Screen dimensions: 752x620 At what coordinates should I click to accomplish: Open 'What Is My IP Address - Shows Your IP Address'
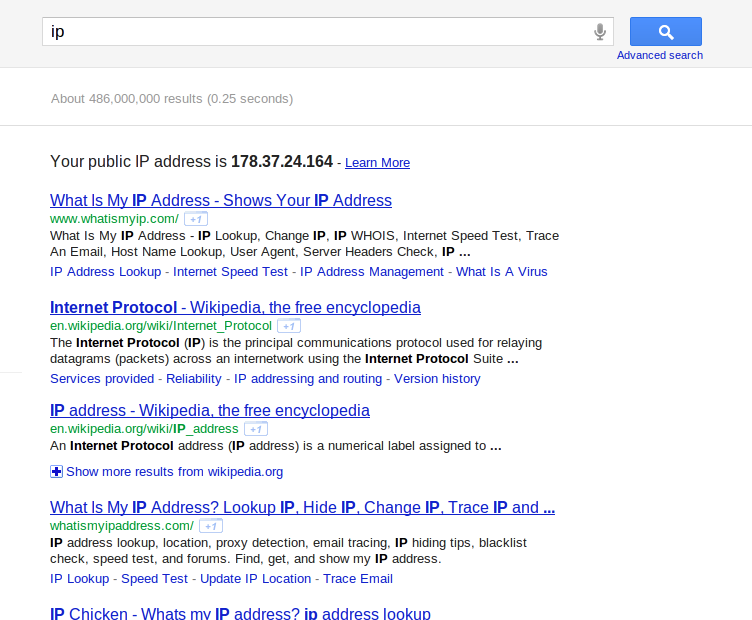[x=221, y=200]
